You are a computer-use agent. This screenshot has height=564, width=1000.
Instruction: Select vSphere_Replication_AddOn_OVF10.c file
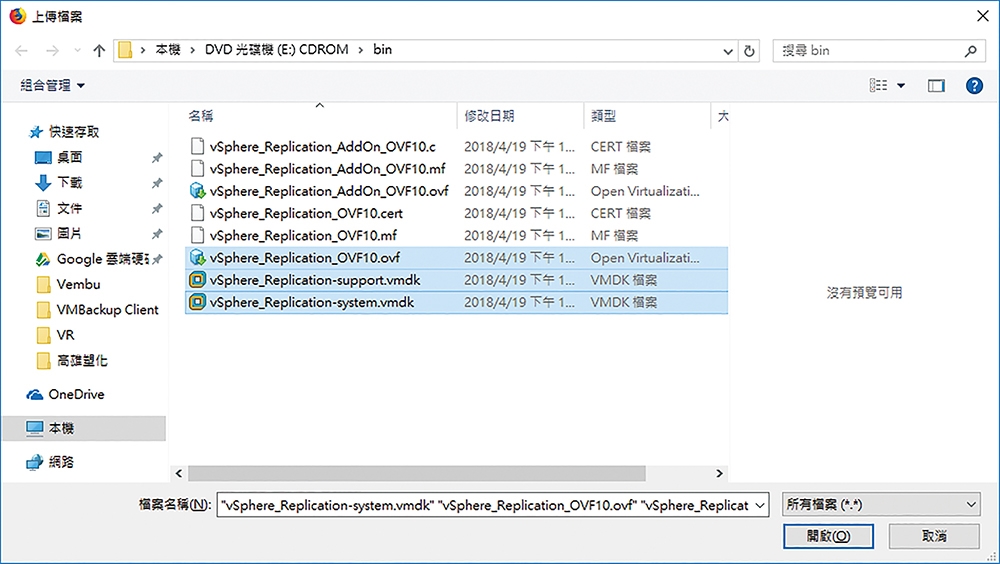click(x=323, y=147)
